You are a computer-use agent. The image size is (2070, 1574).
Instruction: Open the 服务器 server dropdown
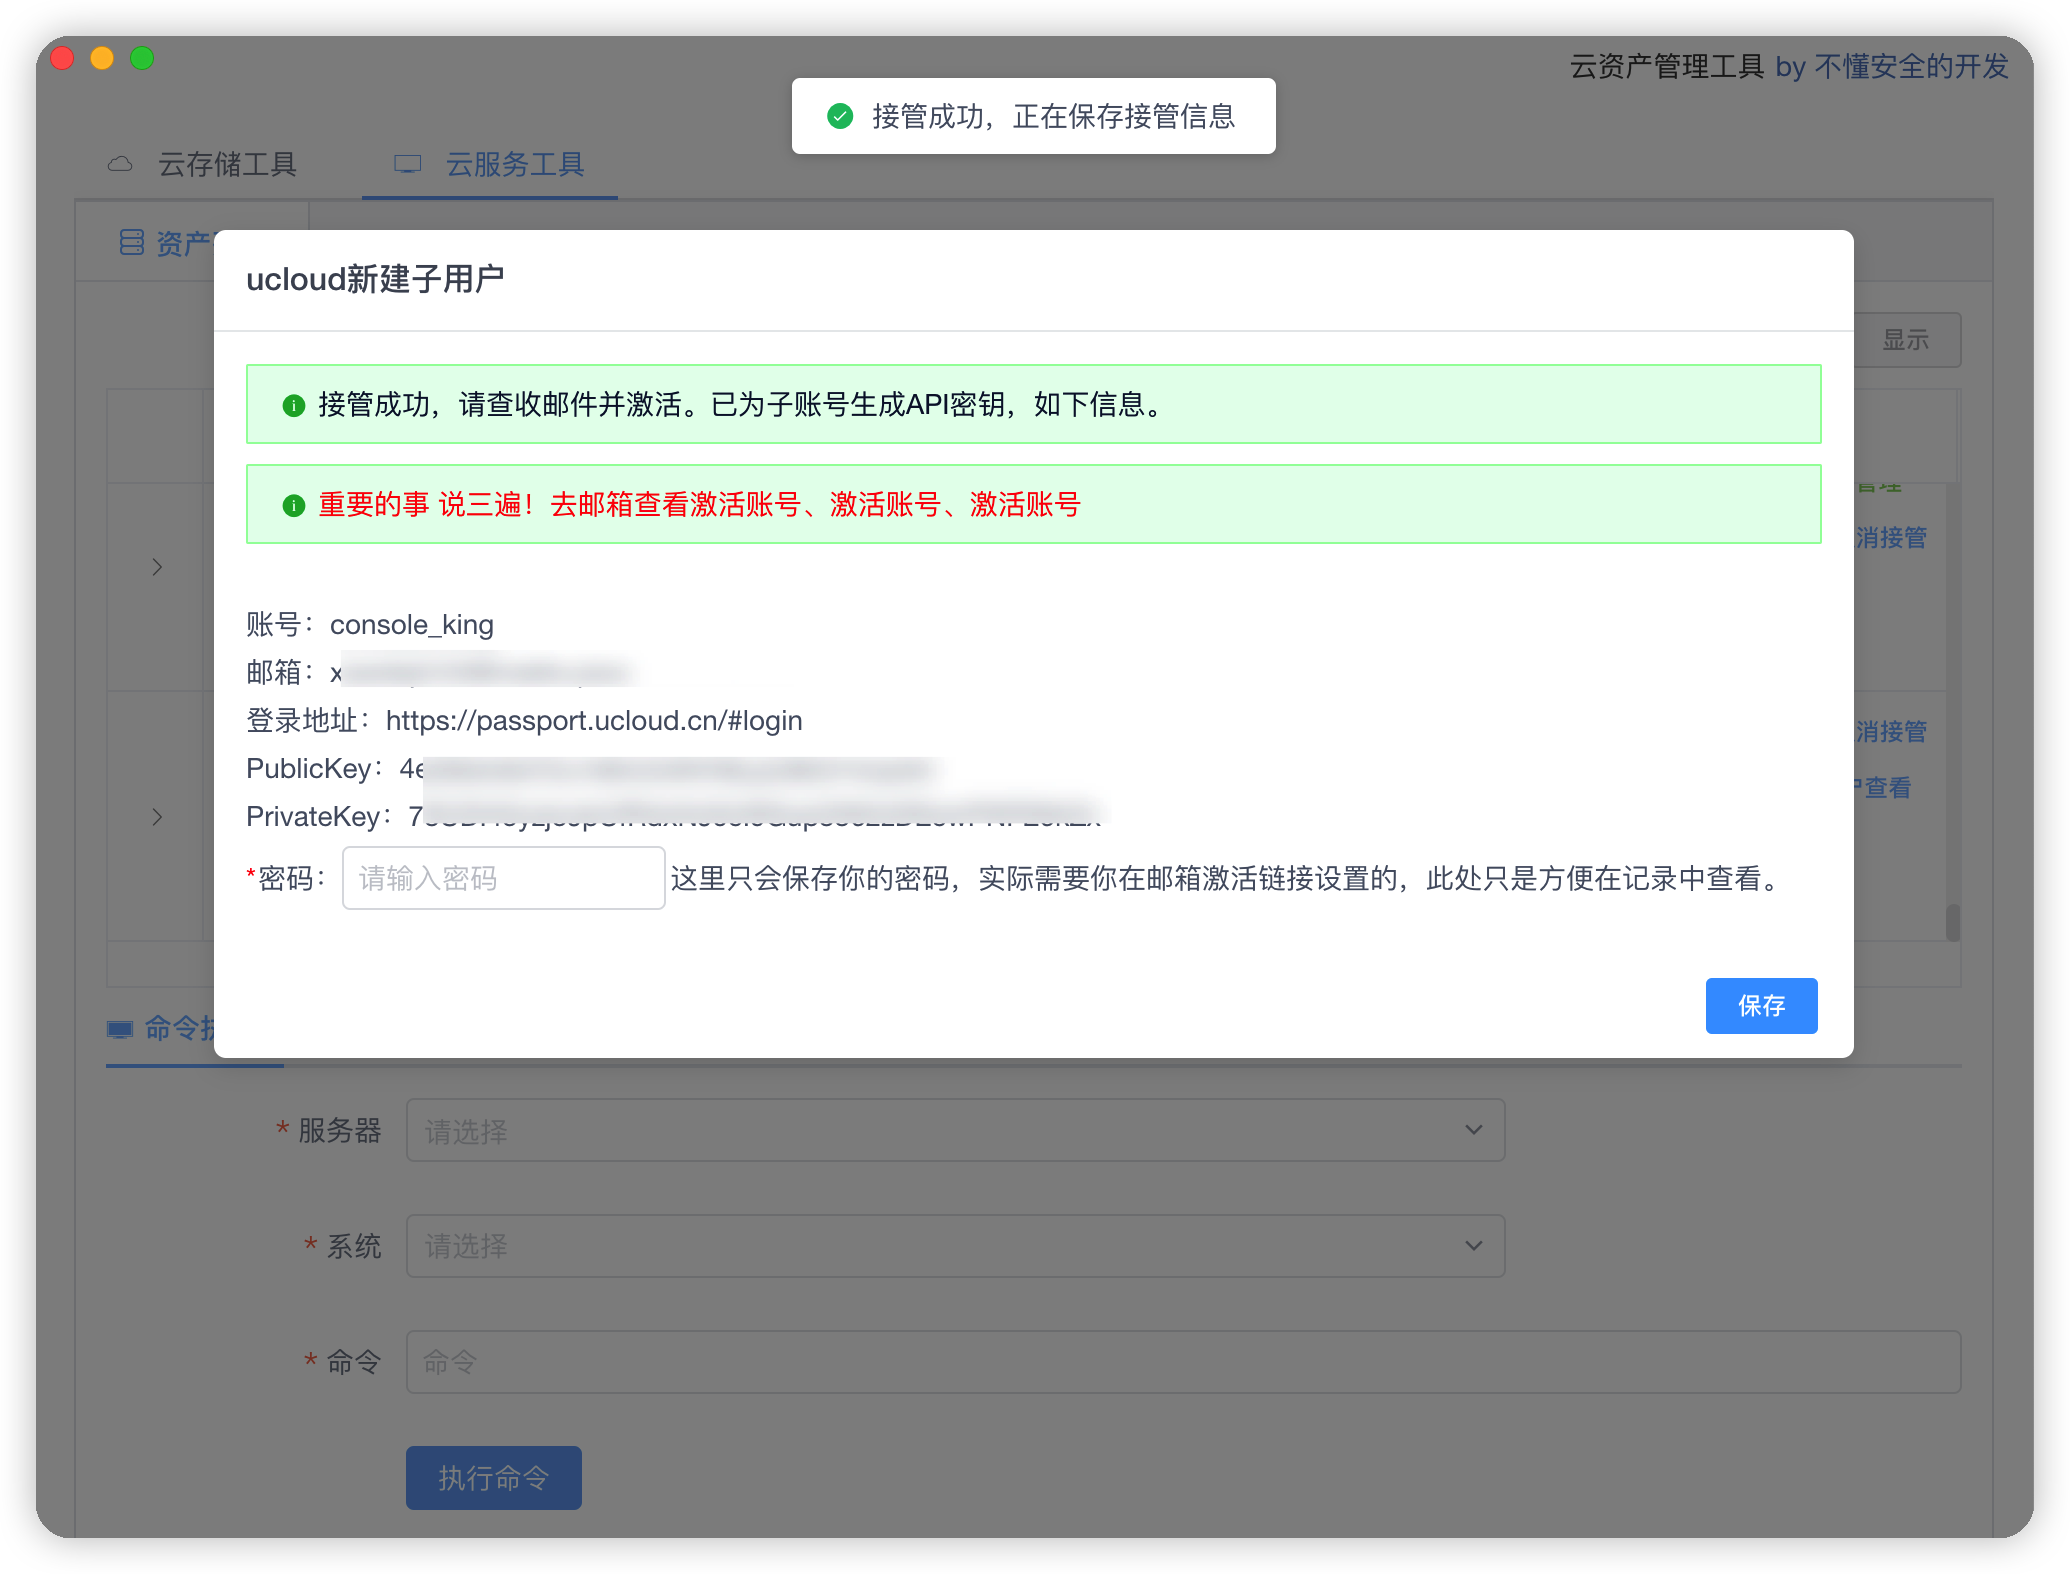[x=955, y=1130]
